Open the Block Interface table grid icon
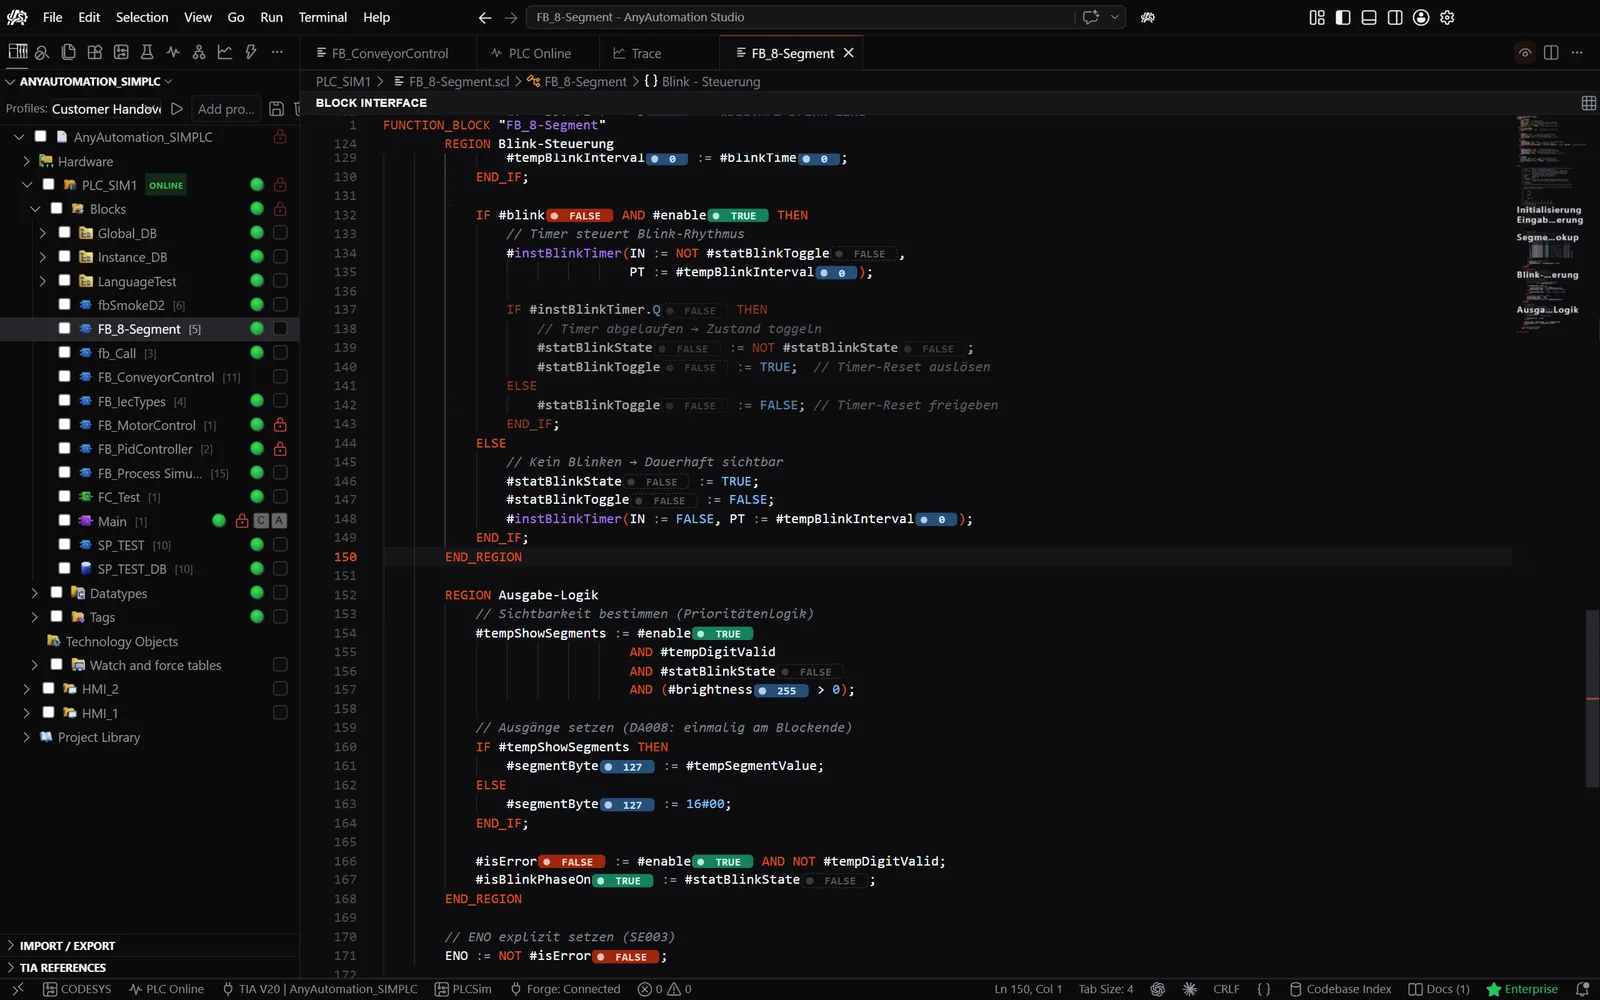Viewport: 1600px width, 1000px height. (x=1589, y=103)
